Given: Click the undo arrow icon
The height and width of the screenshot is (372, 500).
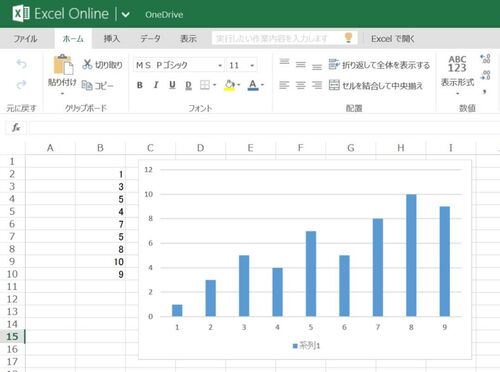Looking at the screenshot, I should 22,64.
